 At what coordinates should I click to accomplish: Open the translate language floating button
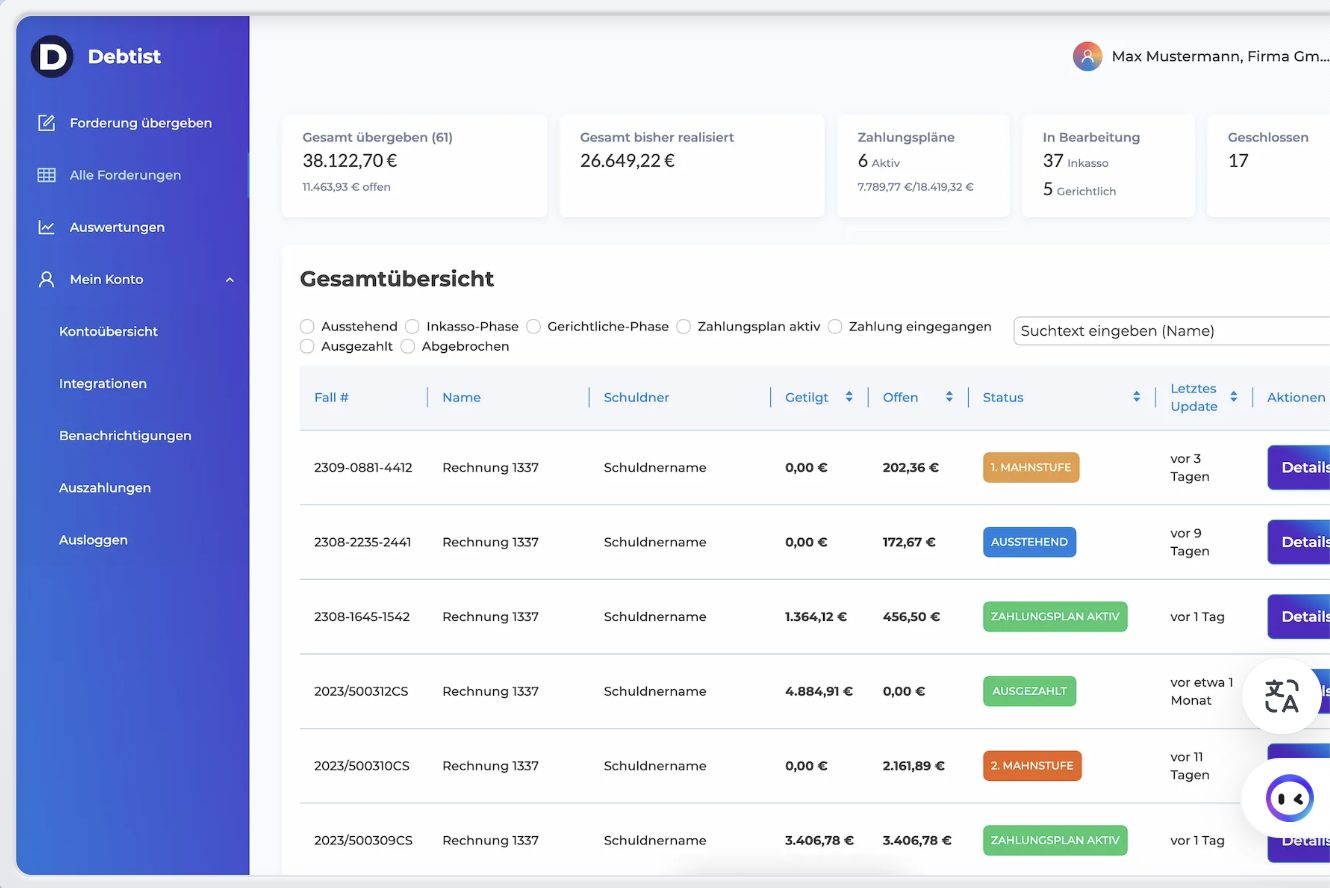tap(1281, 696)
